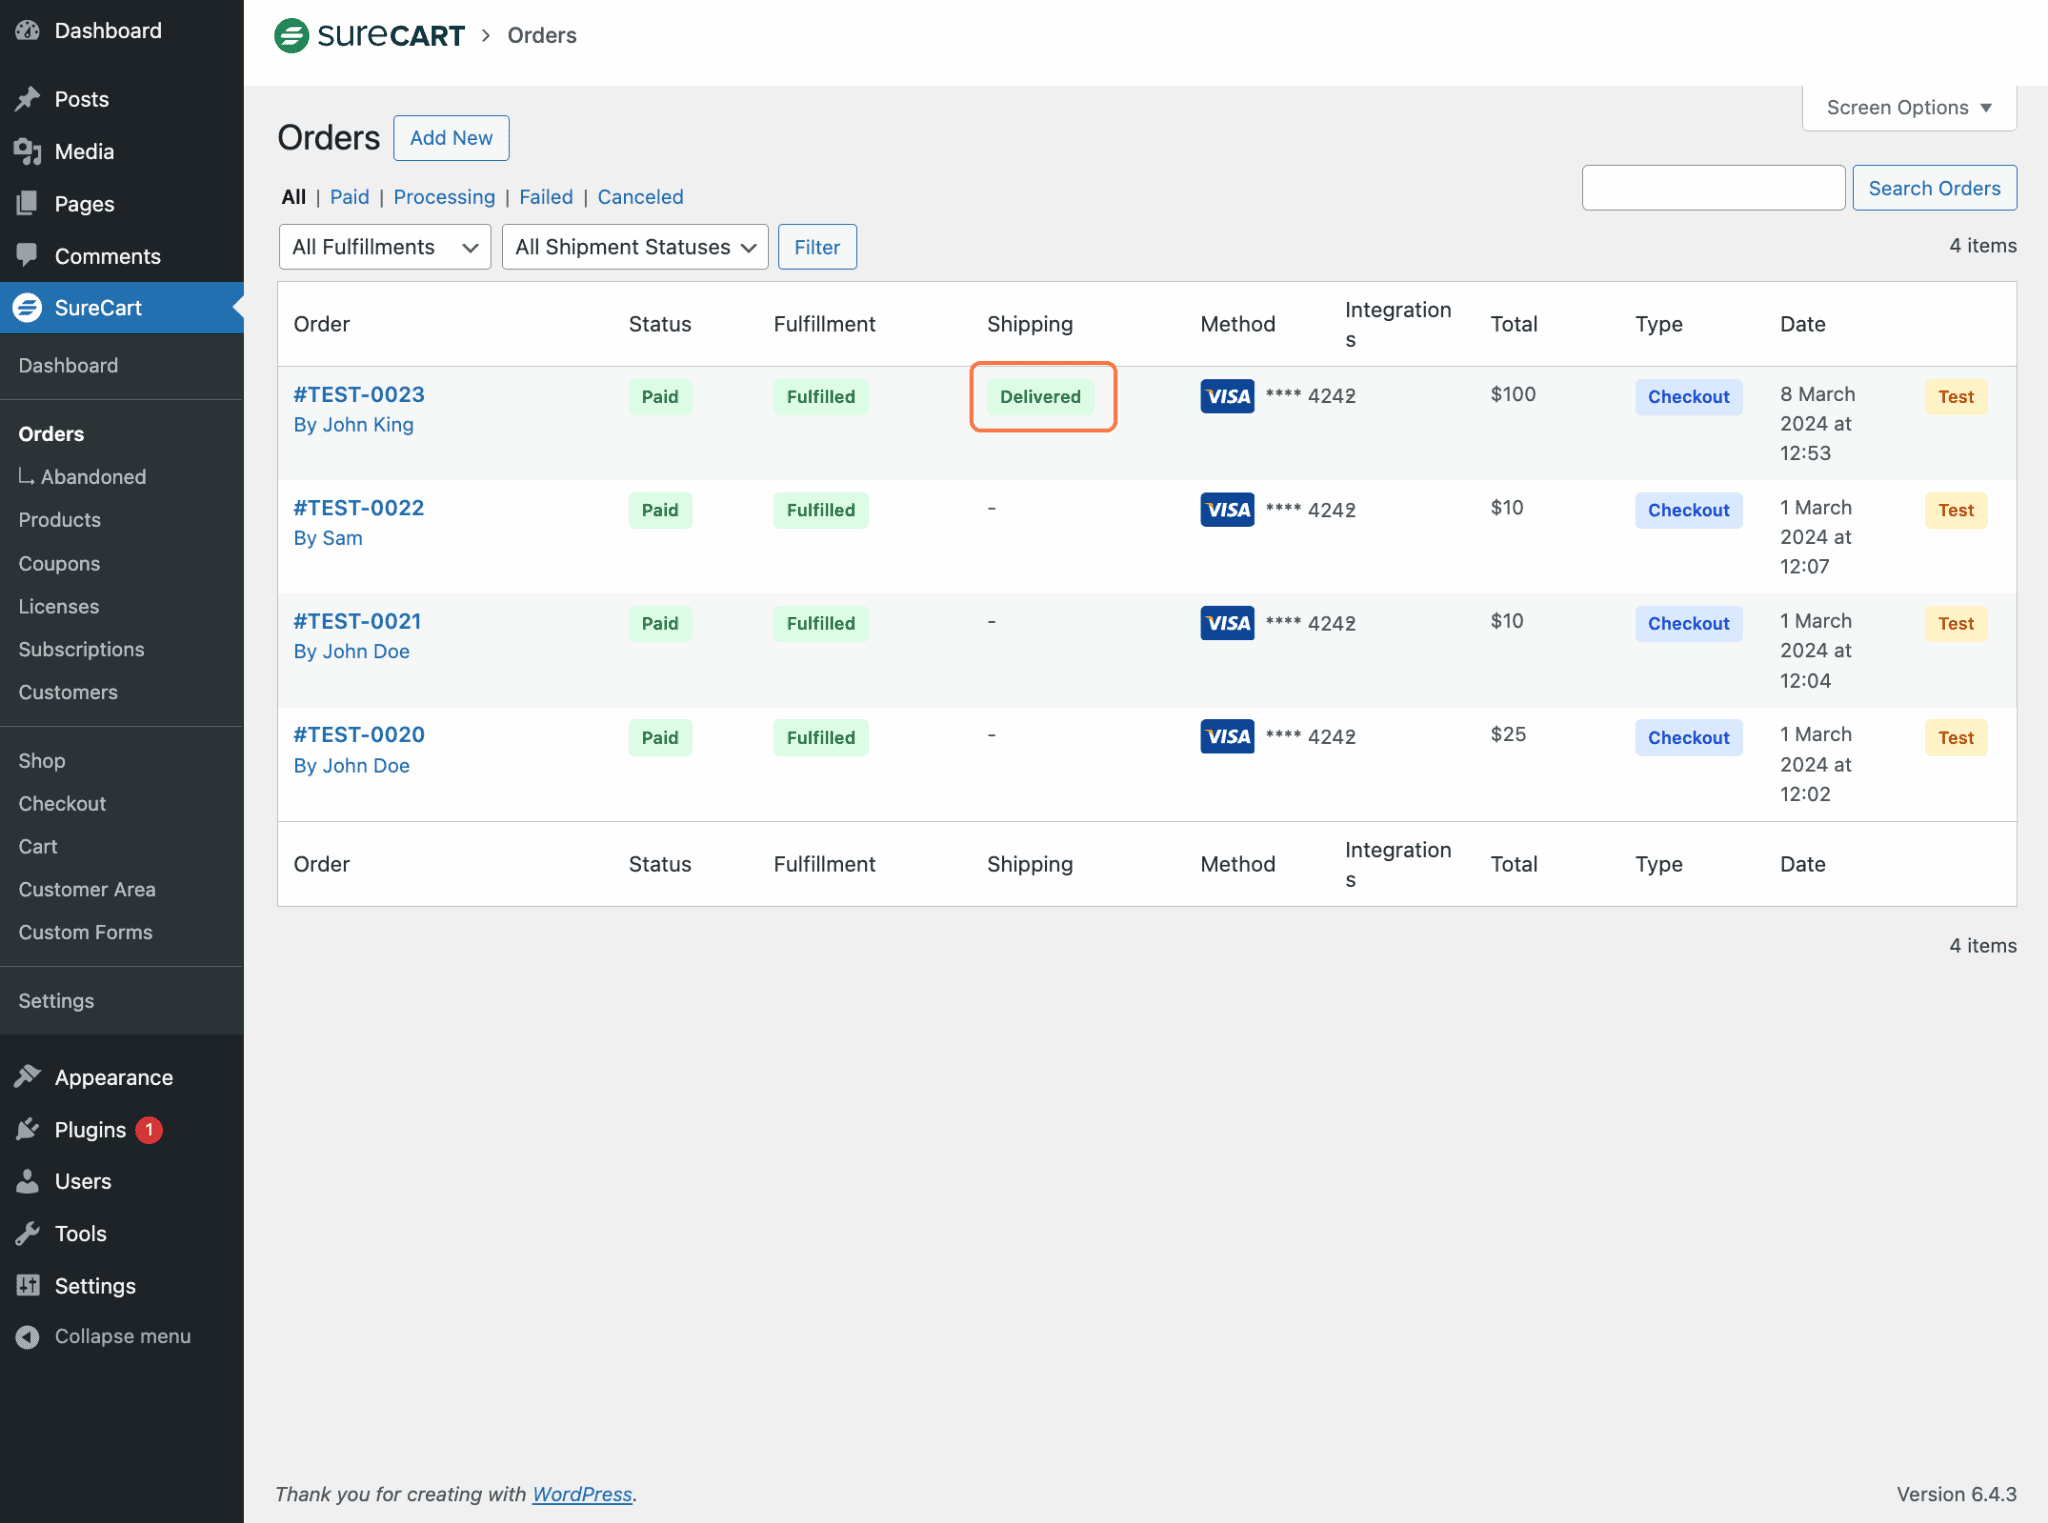This screenshot has width=2048, height=1523.
Task: Open Tools via wrench icon
Action: pyautogui.click(x=27, y=1233)
